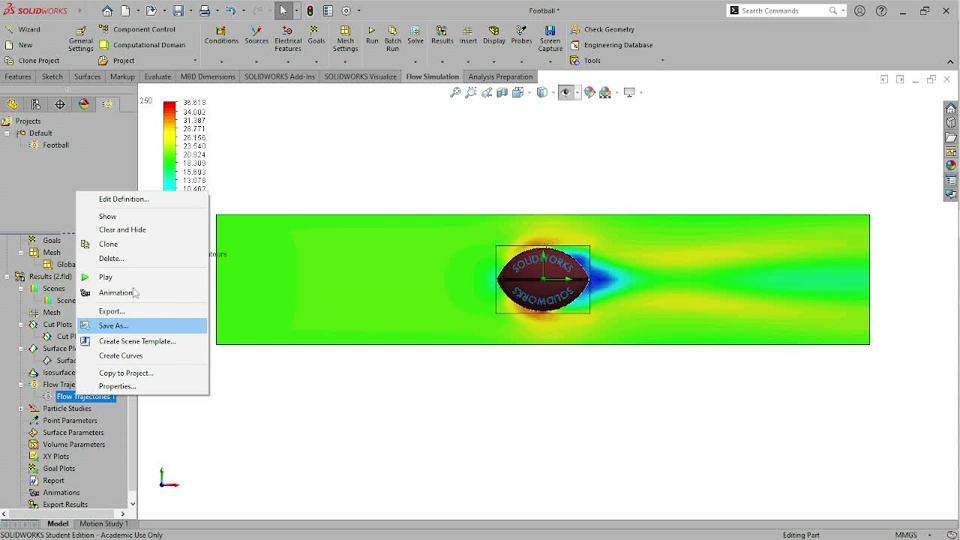Image resolution: width=960 pixels, height=540 pixels.
Task: Open Electrical Features
Action: 288,39
